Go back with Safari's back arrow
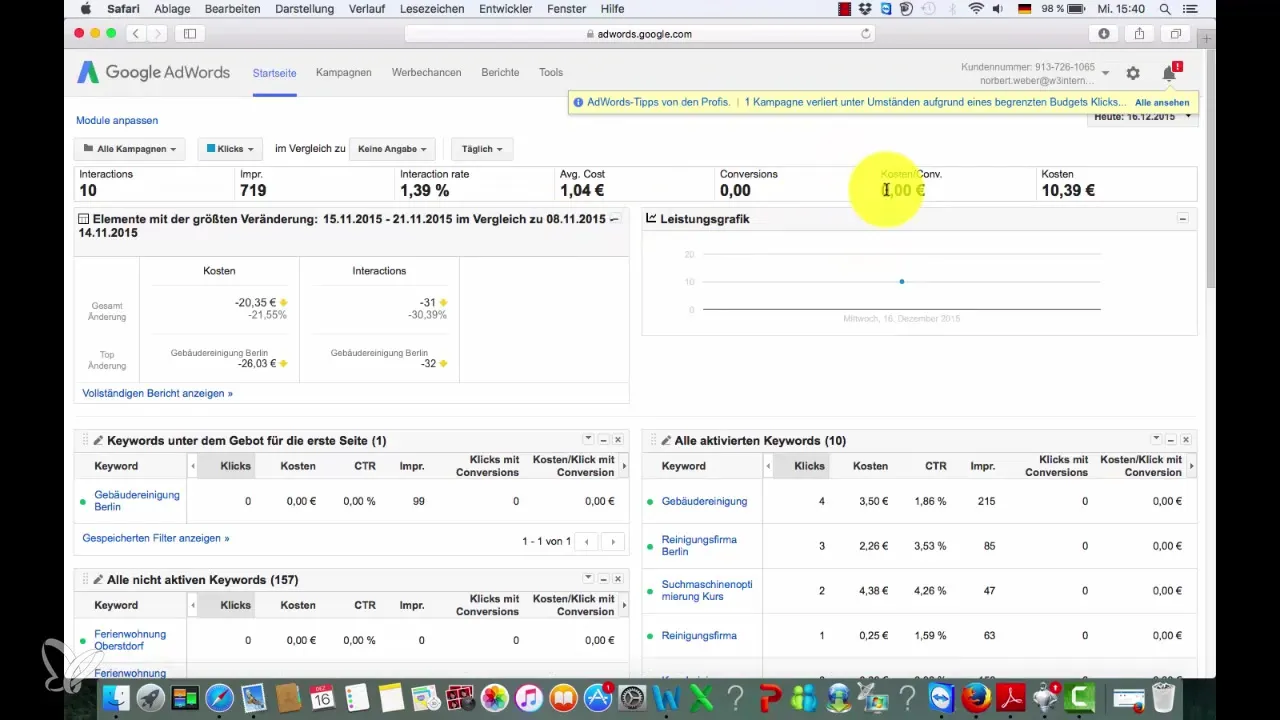 tap(134, 33)
